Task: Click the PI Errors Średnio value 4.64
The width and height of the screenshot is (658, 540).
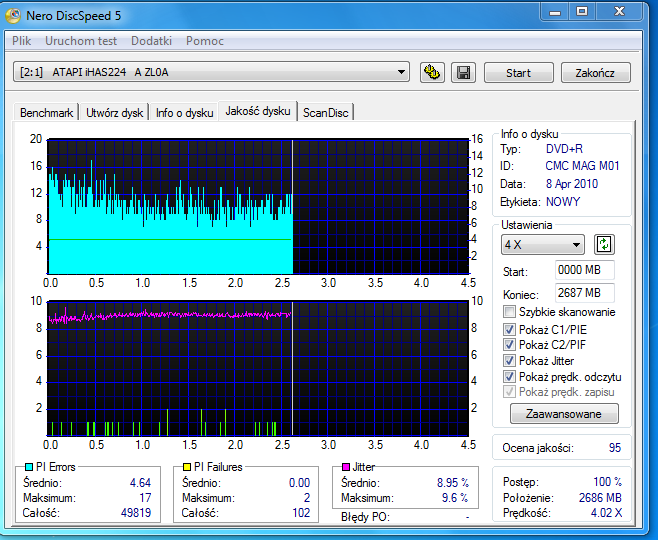Action: coord(140,483)
